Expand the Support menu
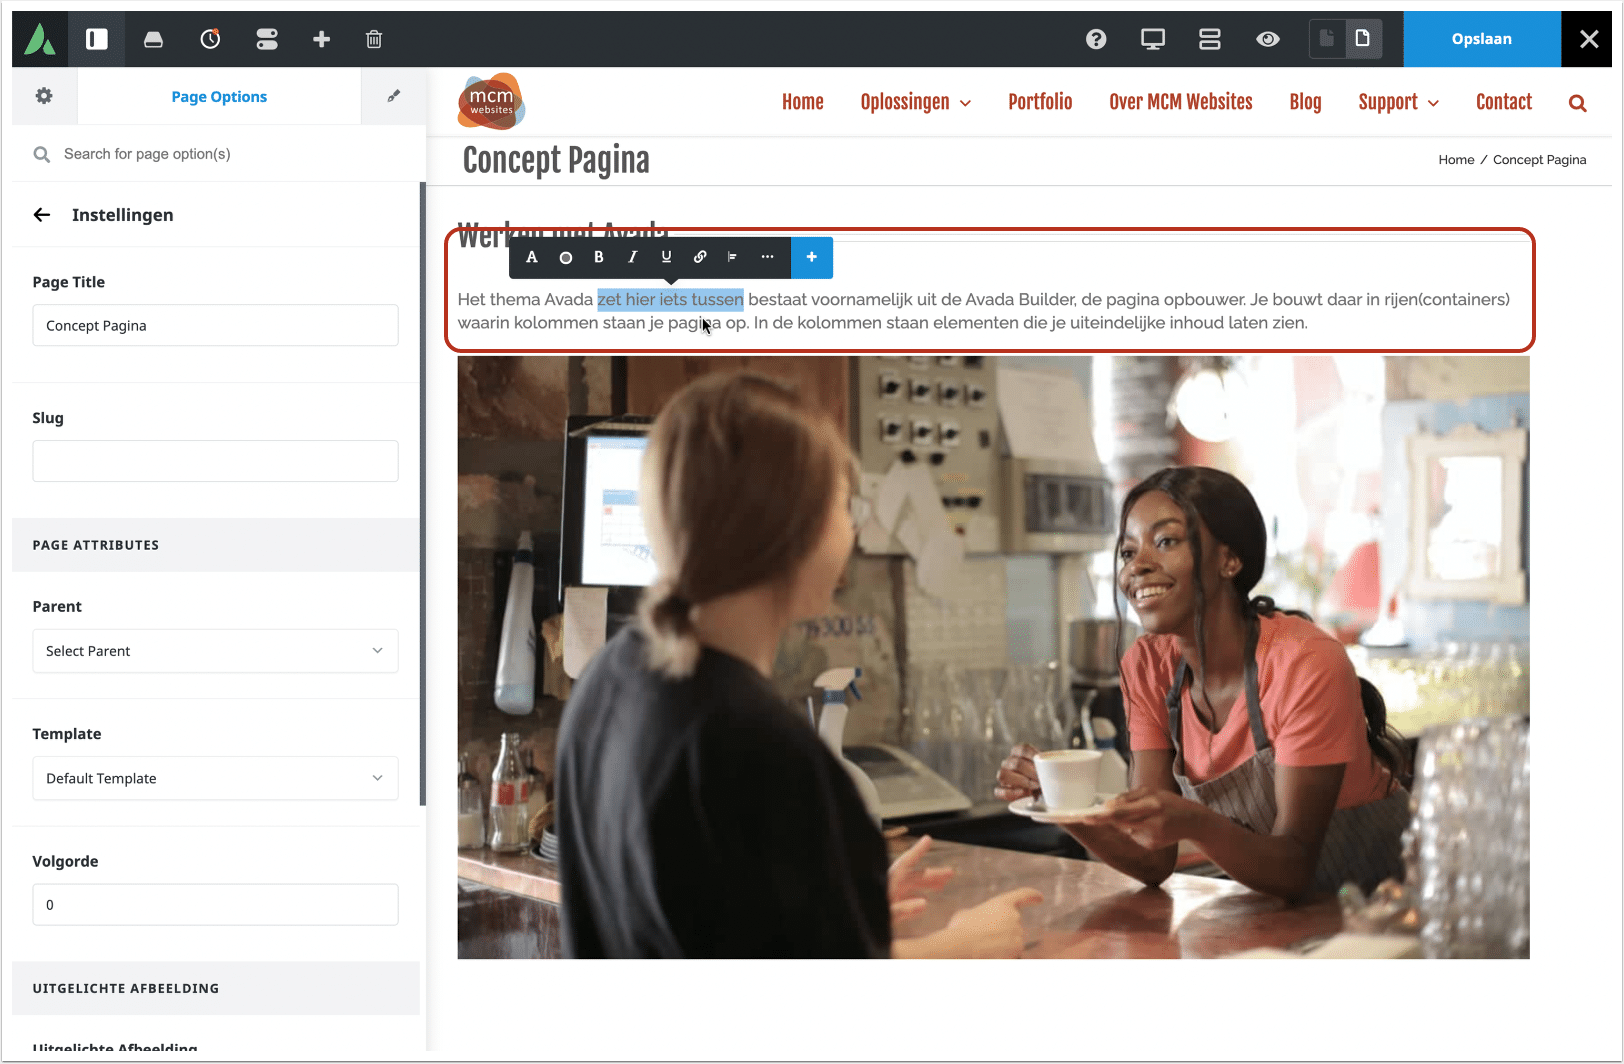This screenshot has height=1064, width=1624. coord(1398,102)
